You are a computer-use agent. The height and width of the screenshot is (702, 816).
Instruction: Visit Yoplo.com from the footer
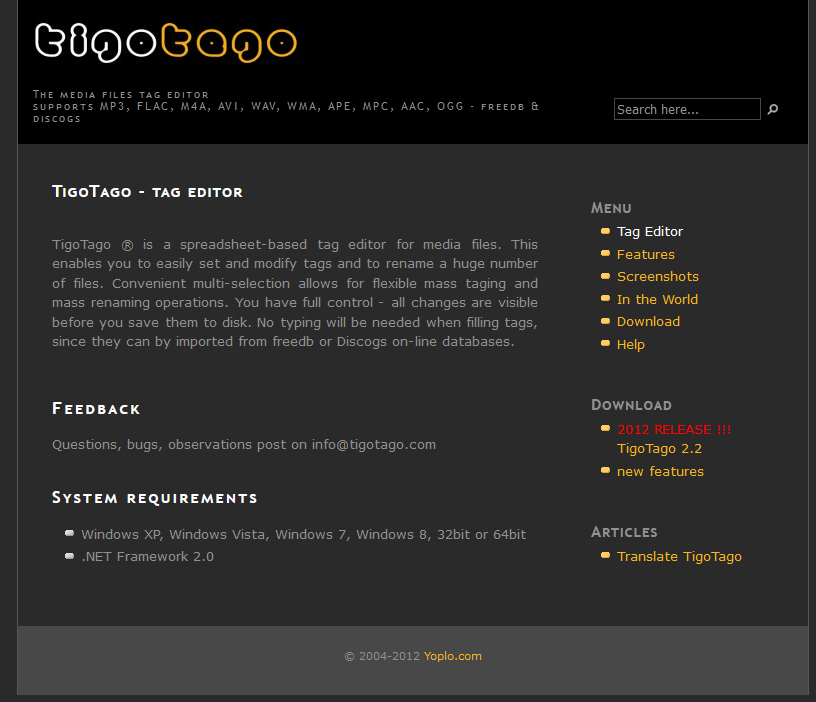tap(452, 657)
